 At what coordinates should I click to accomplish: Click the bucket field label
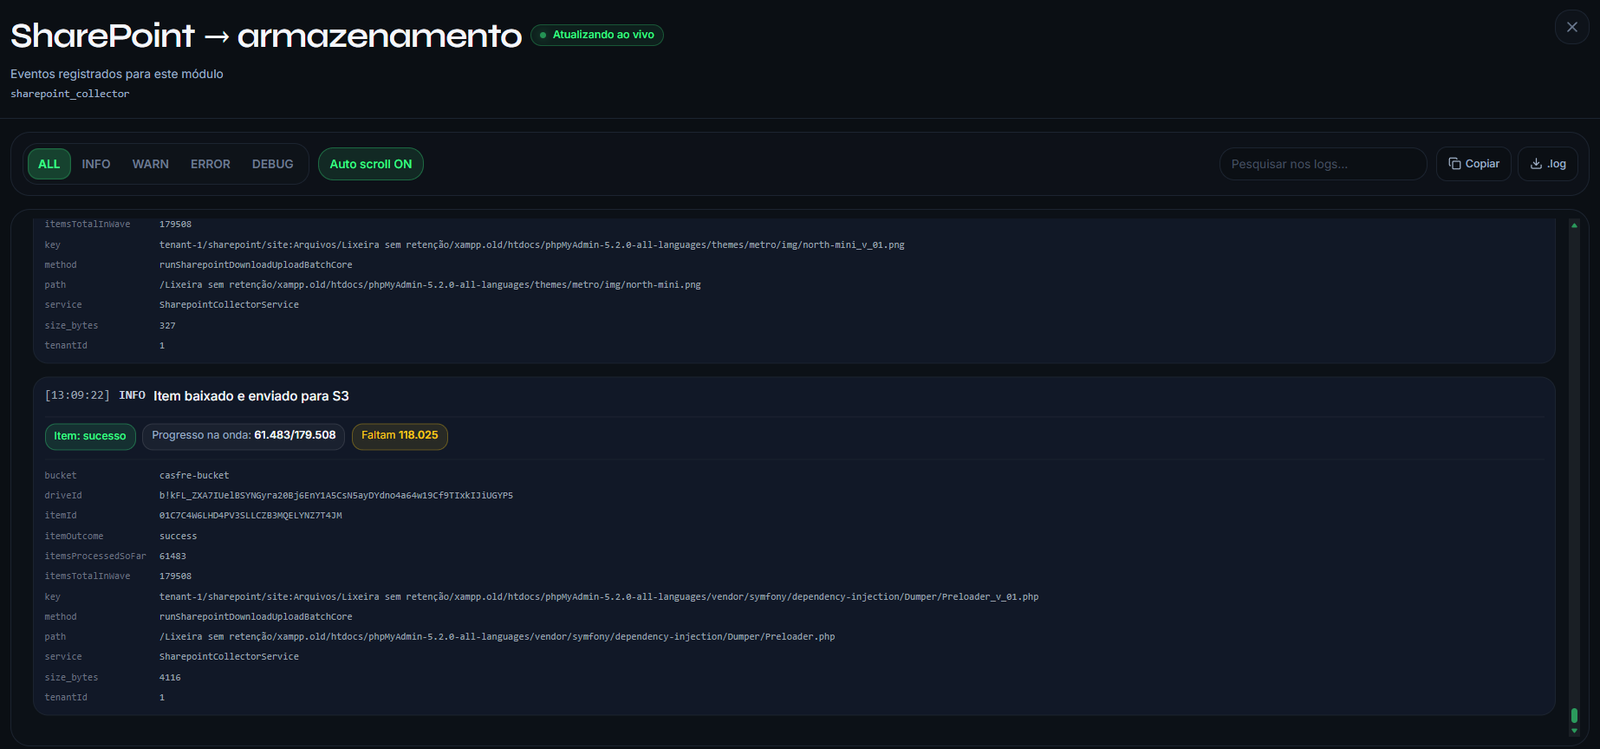tap(60, 476)
